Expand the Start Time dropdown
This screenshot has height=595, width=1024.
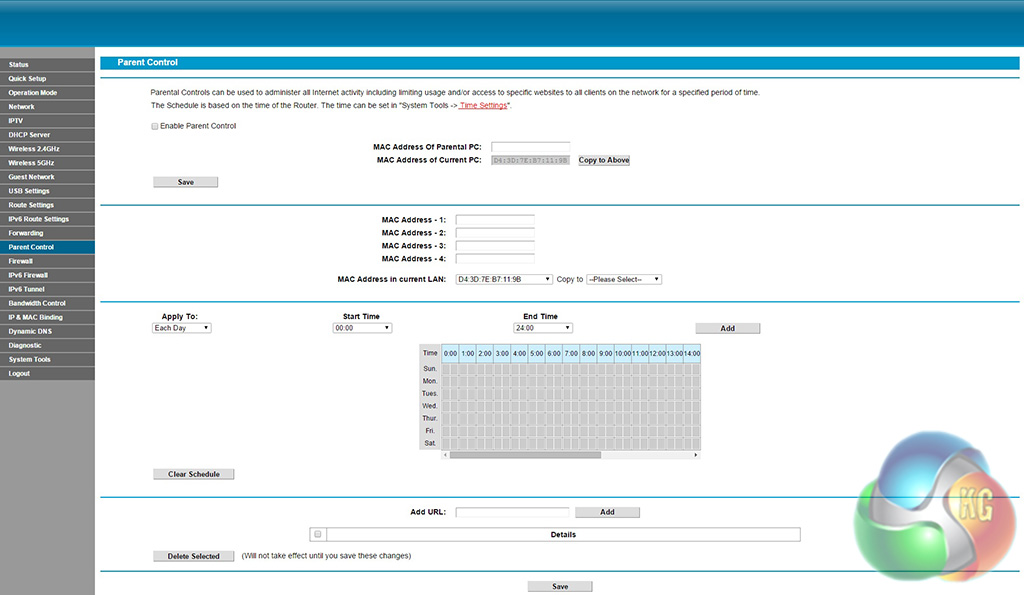pos(362,328)
